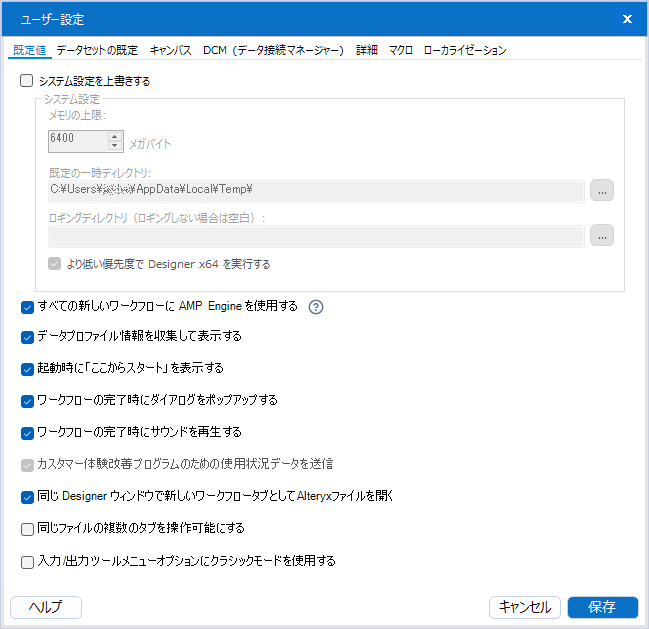Increase メモリの上限 with up arrow
The height and width of the screenshot is (629, 649).
pyautogui.click(x=114, y=137)
